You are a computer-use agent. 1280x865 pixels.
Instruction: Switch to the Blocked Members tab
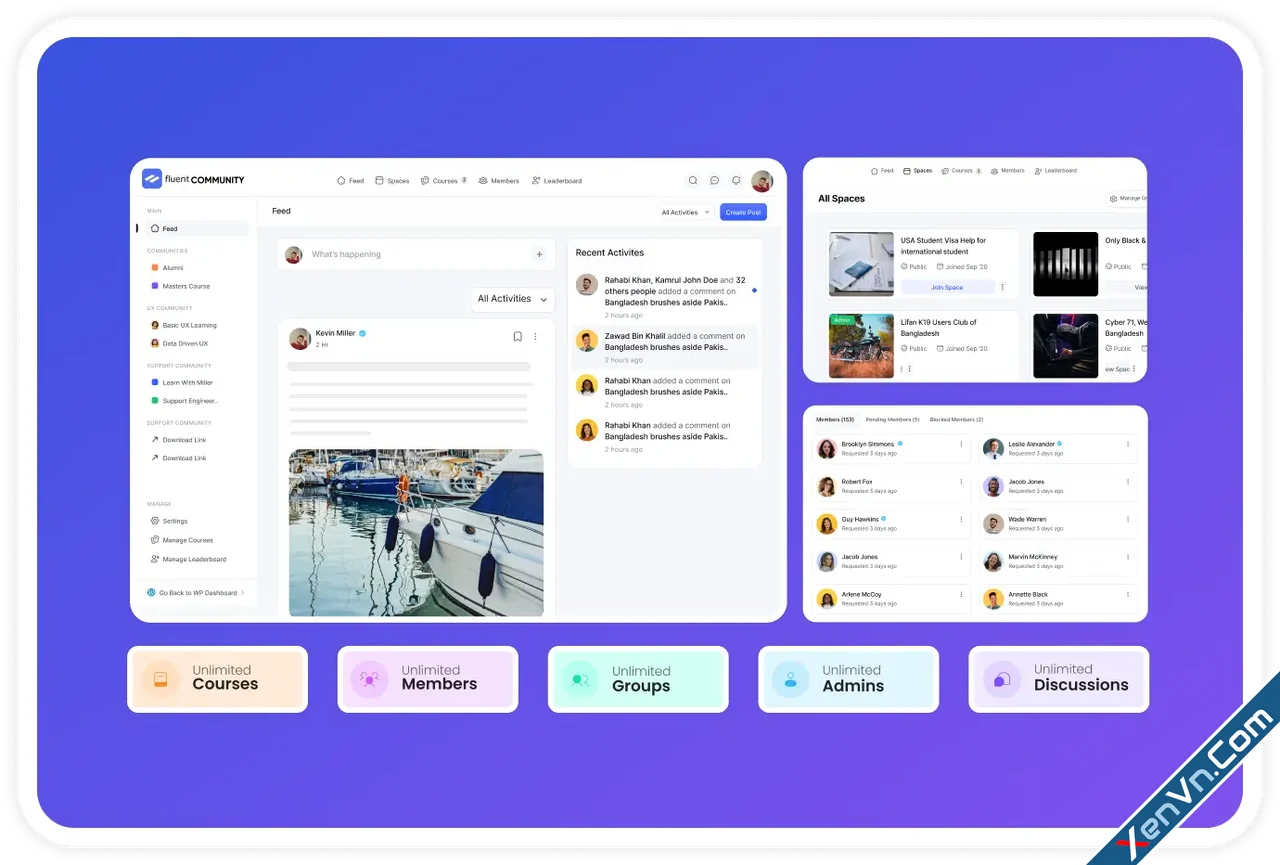point(955,419)
